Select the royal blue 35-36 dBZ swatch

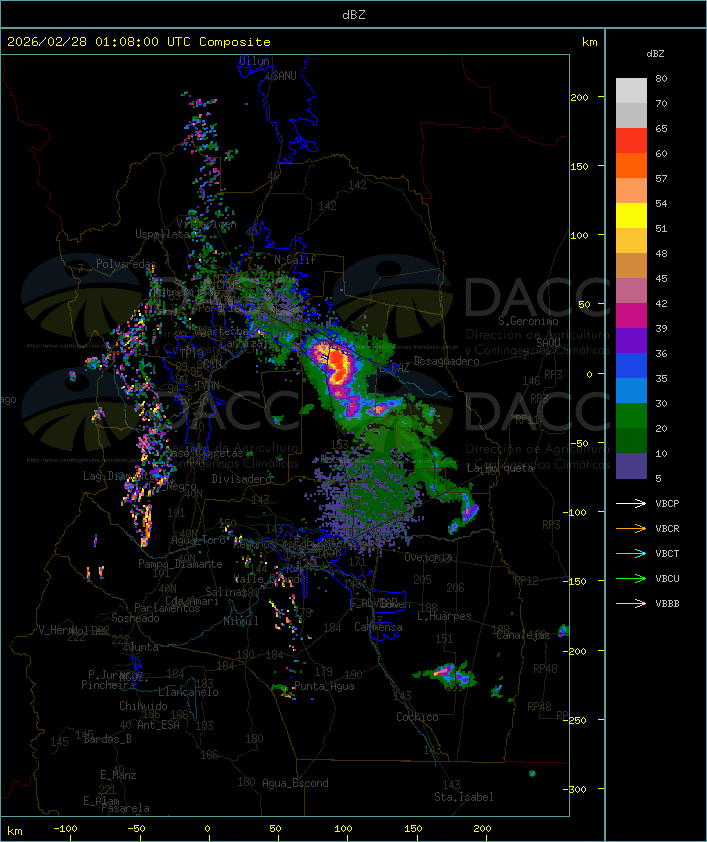pyautogui.click(x=631, y=366)
